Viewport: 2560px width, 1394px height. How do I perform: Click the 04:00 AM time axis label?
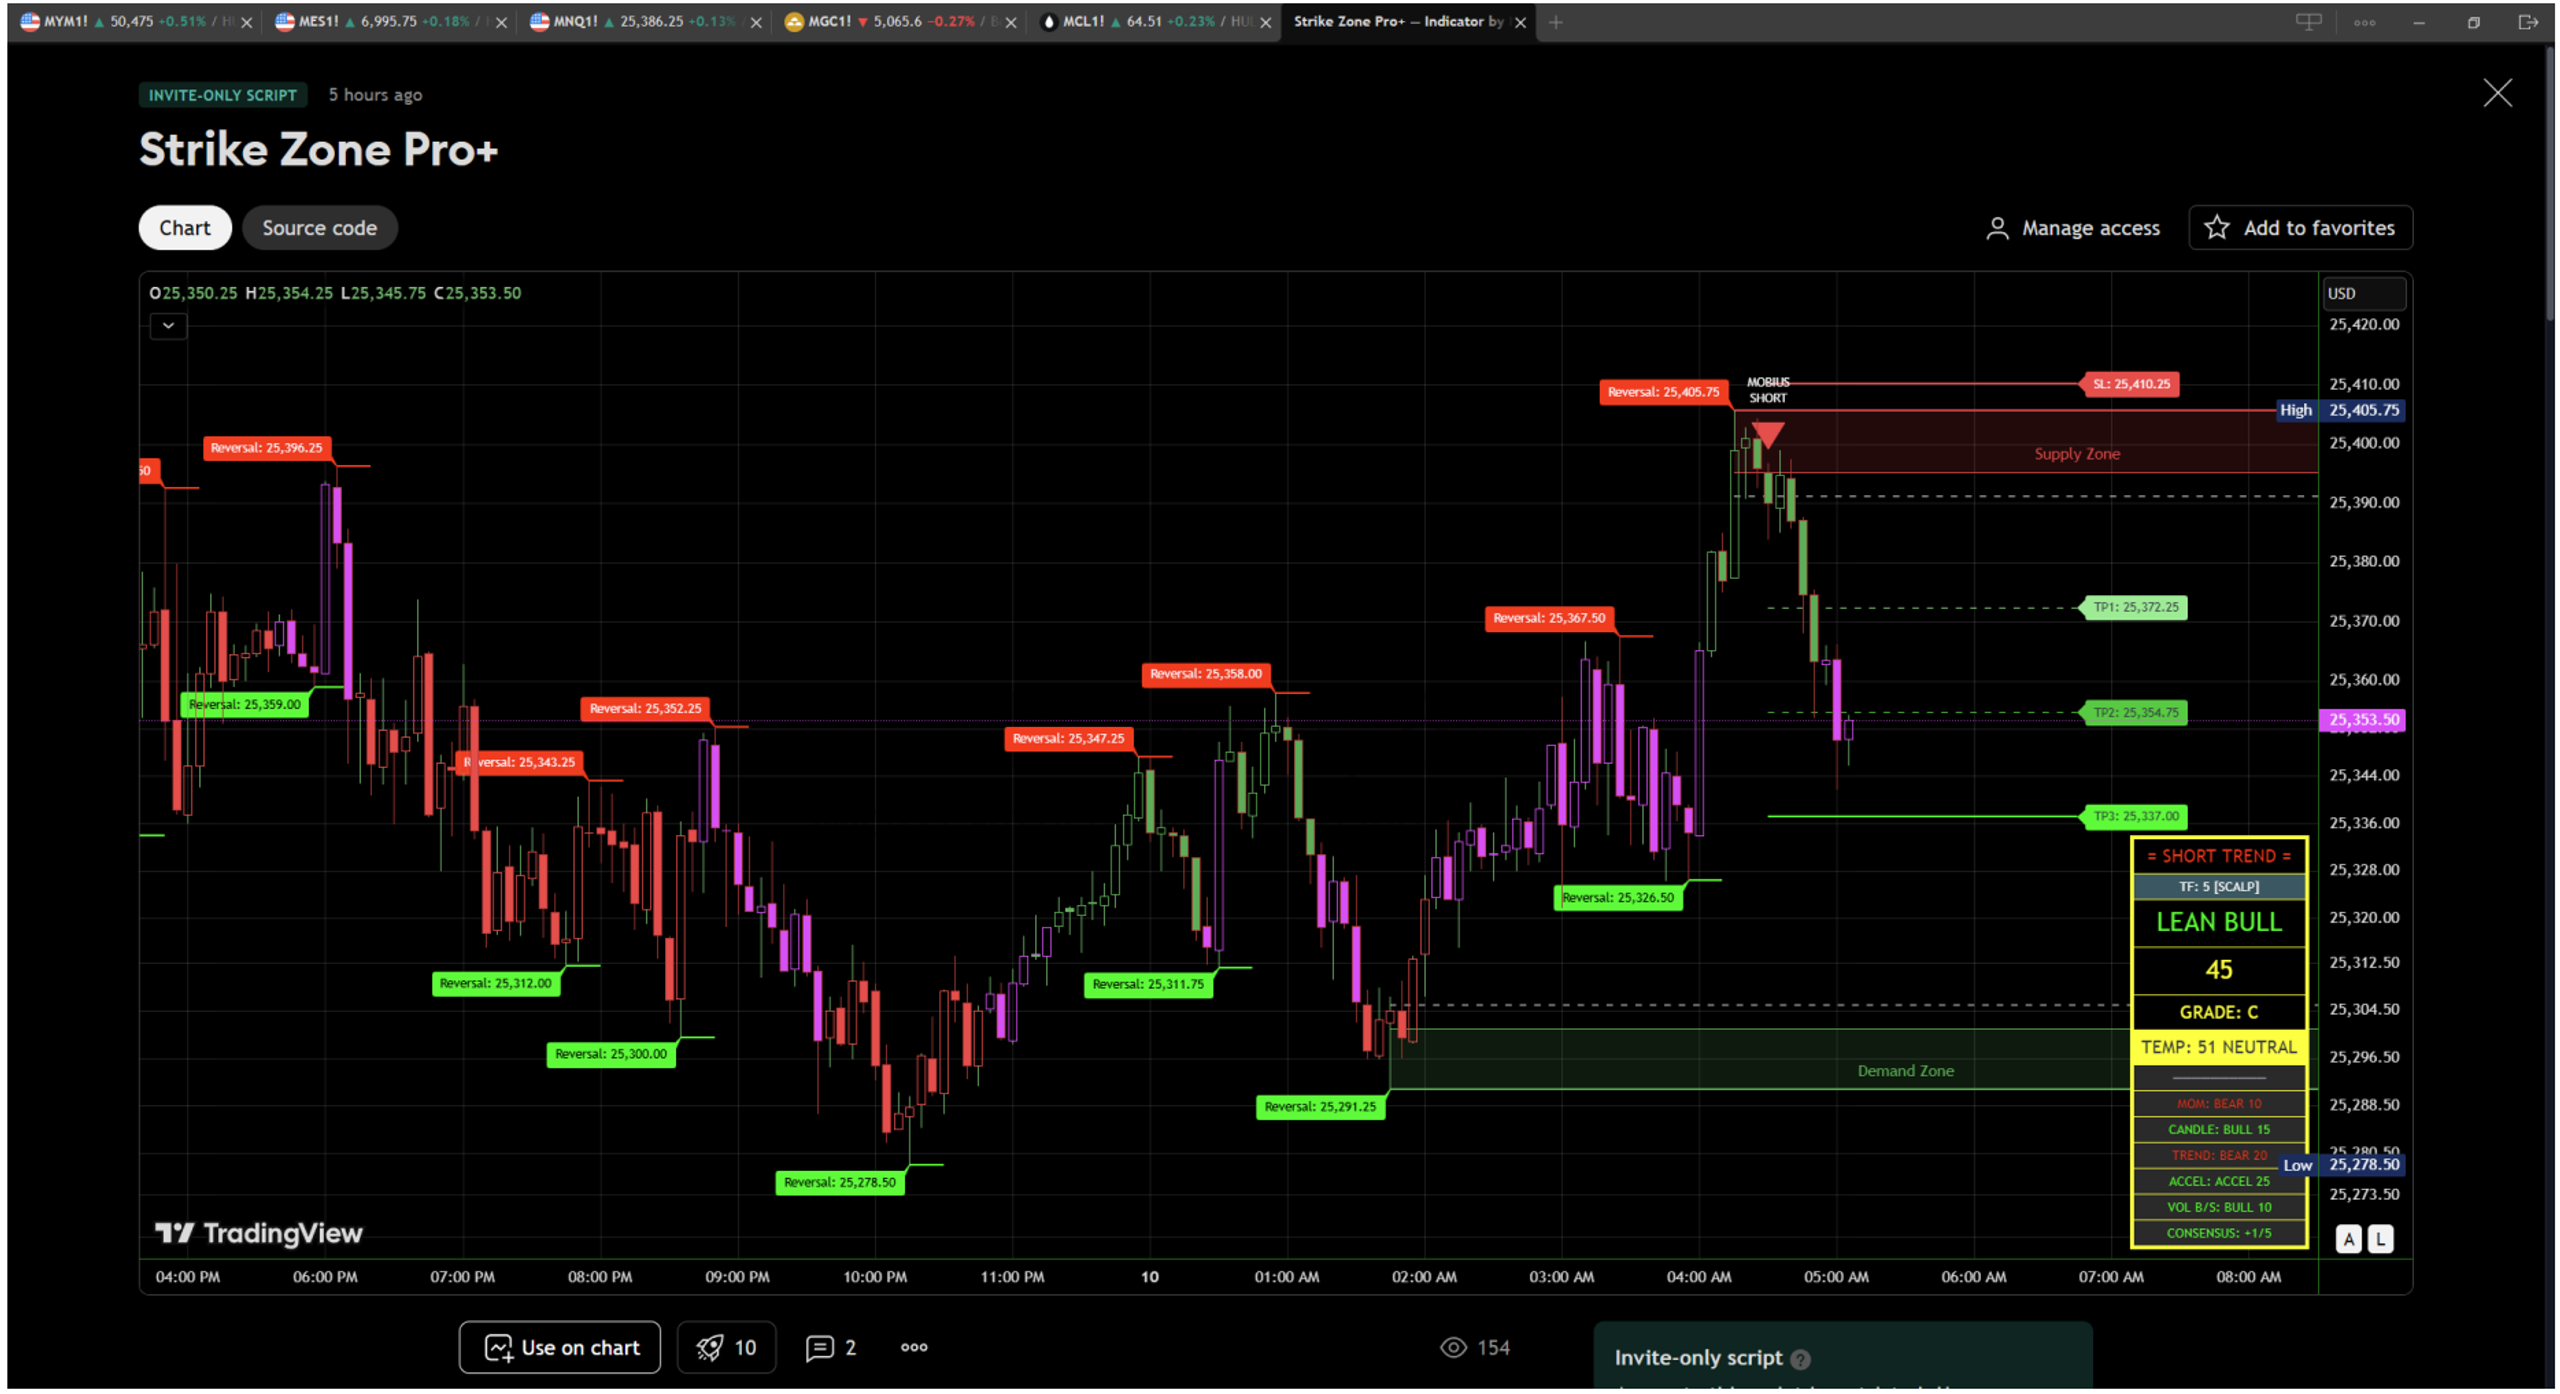(x=1699, y=1277)
